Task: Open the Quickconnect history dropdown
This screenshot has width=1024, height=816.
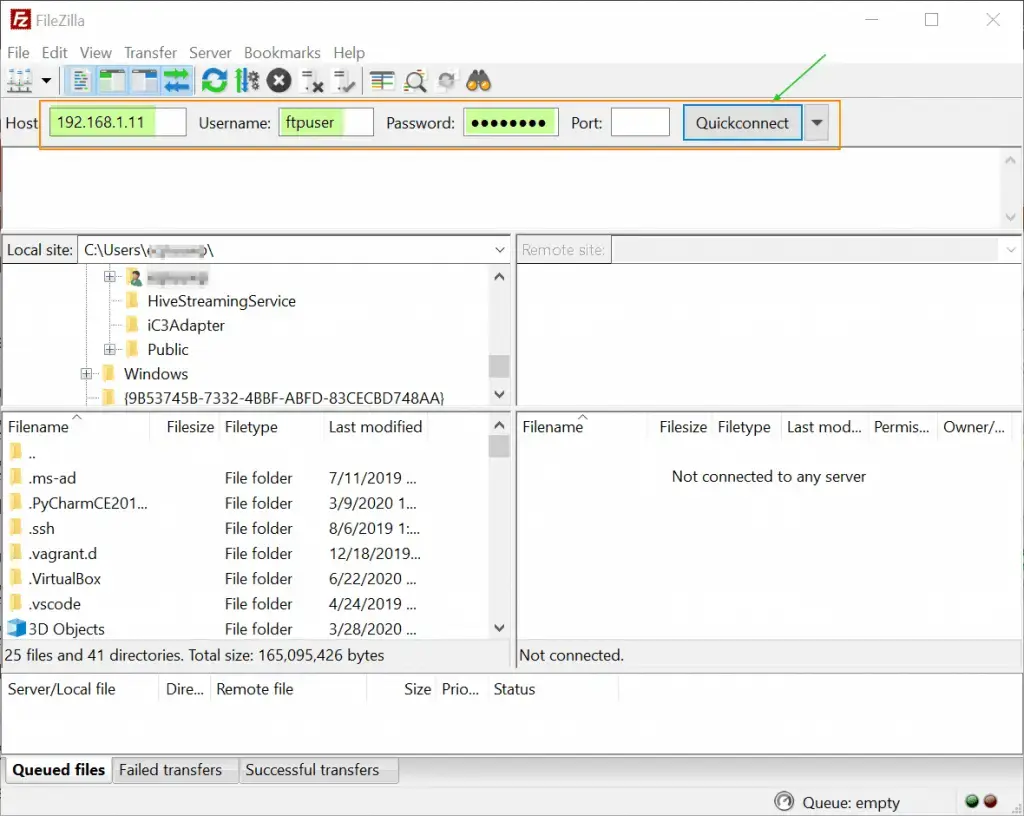Action: (817, 122)
